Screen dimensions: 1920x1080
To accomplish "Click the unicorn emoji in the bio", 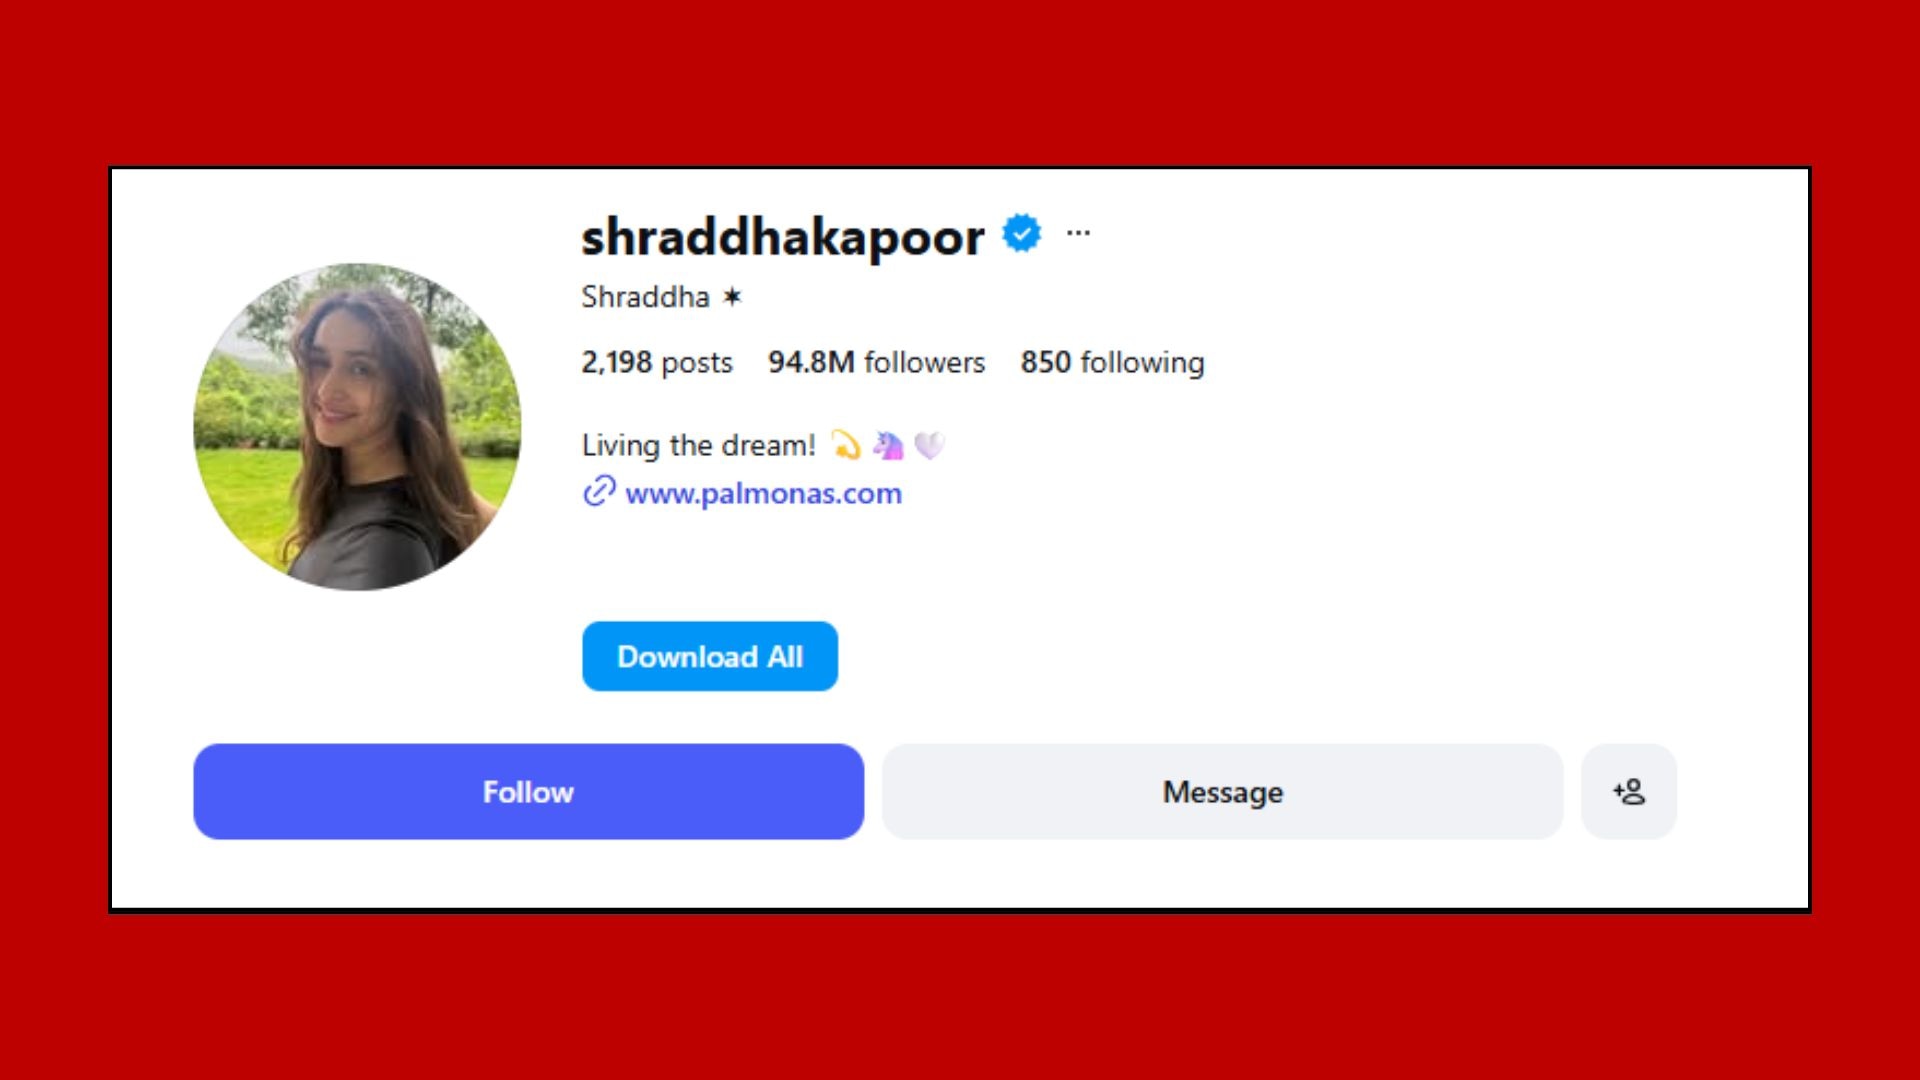I will 887,445.
